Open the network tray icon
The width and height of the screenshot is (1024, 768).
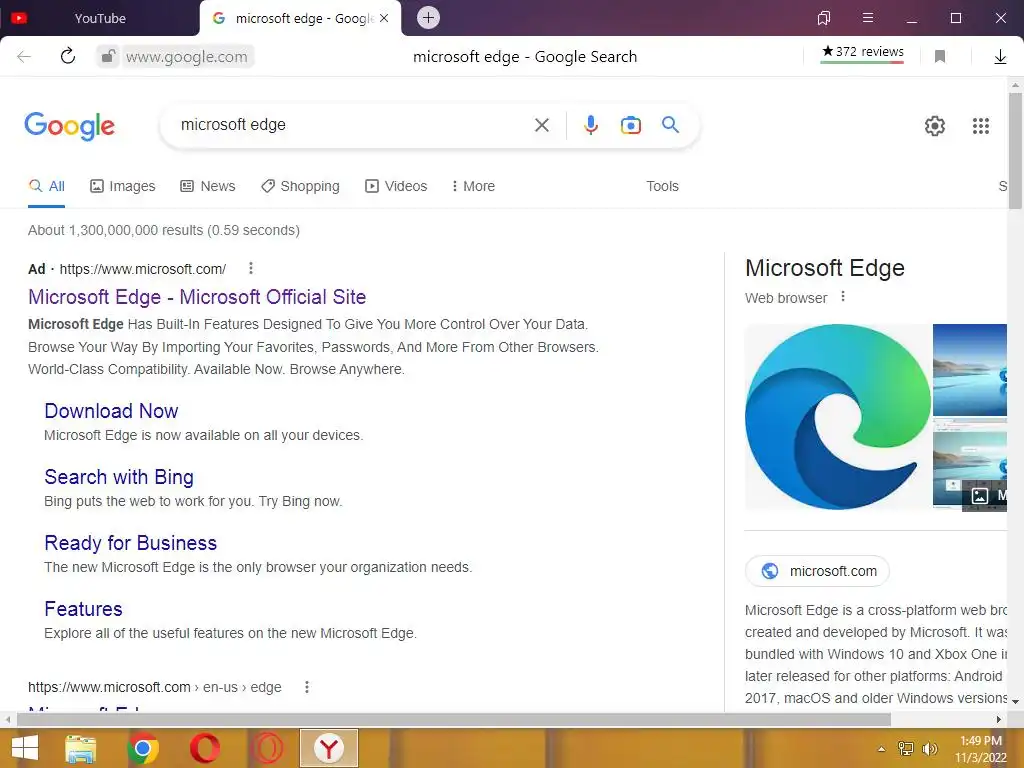[906, 749]
